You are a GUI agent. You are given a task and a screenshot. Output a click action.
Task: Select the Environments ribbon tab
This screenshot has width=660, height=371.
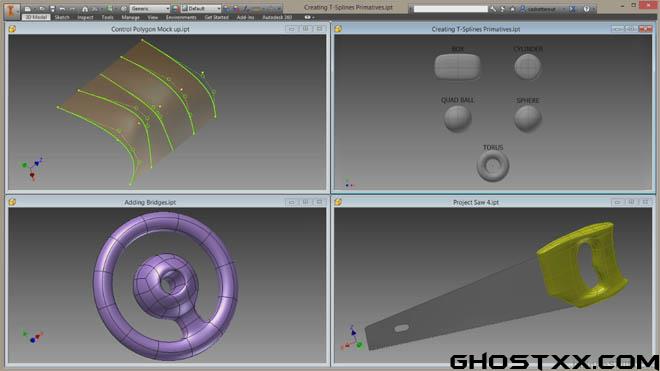point(181,17)
